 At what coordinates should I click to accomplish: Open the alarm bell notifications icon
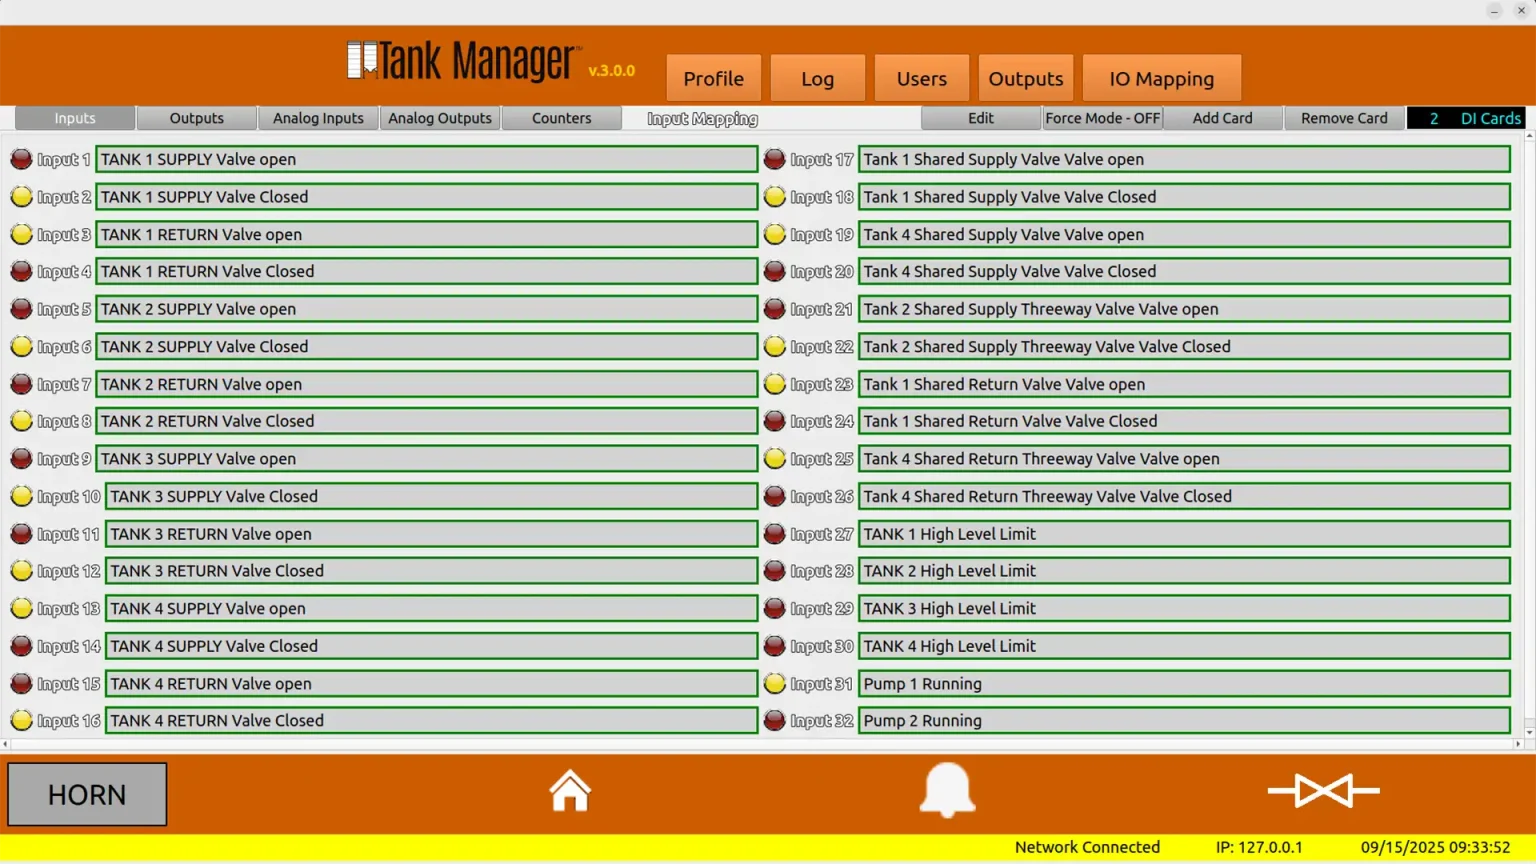pyautogui.click(x=947, y=790)
